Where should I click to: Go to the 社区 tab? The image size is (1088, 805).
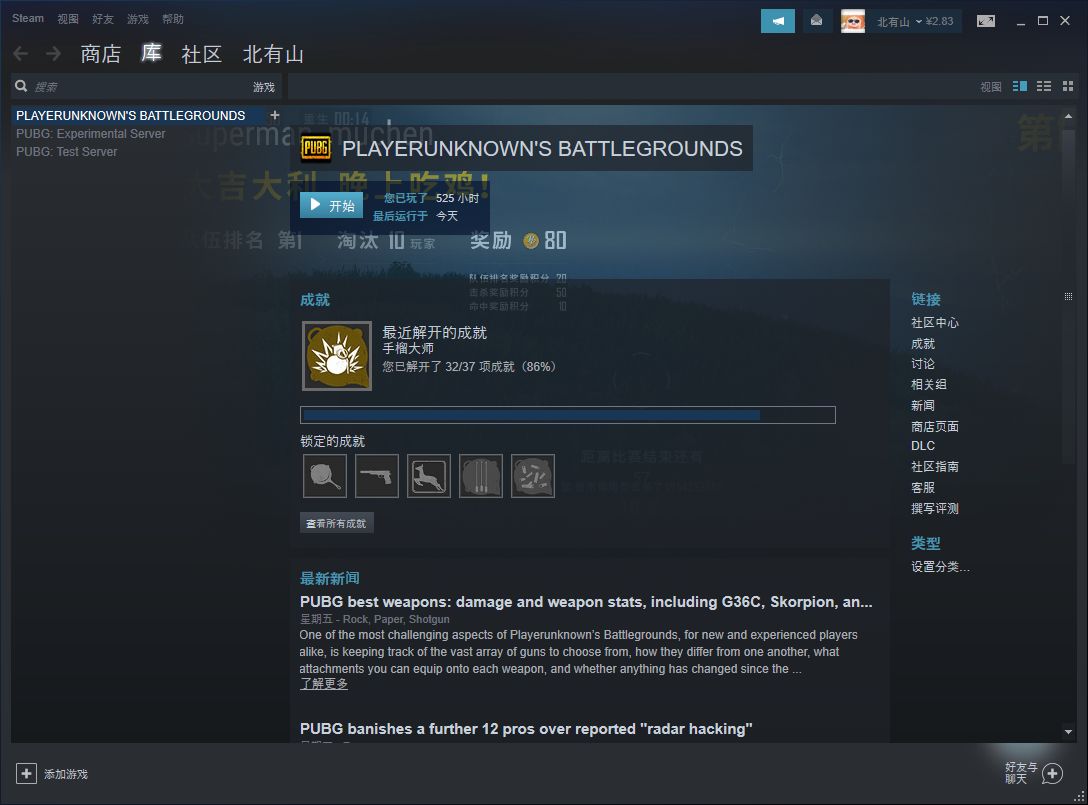201,53
